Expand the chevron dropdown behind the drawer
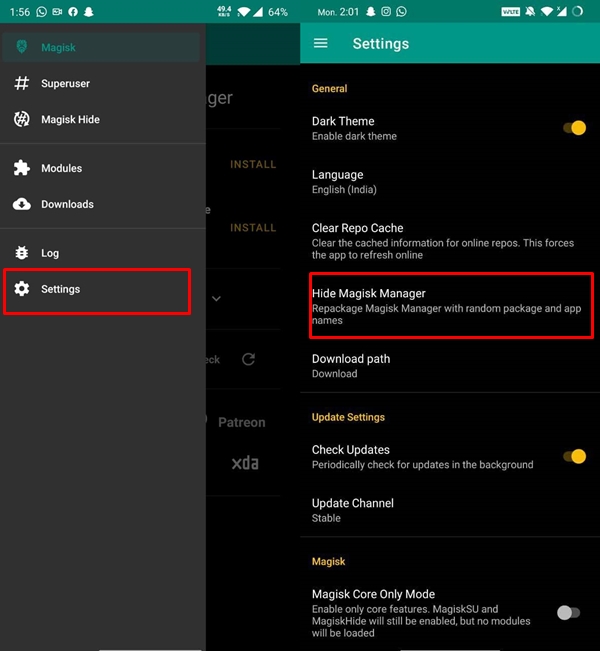Screen dimensions: 600x651 pos(216,299)
